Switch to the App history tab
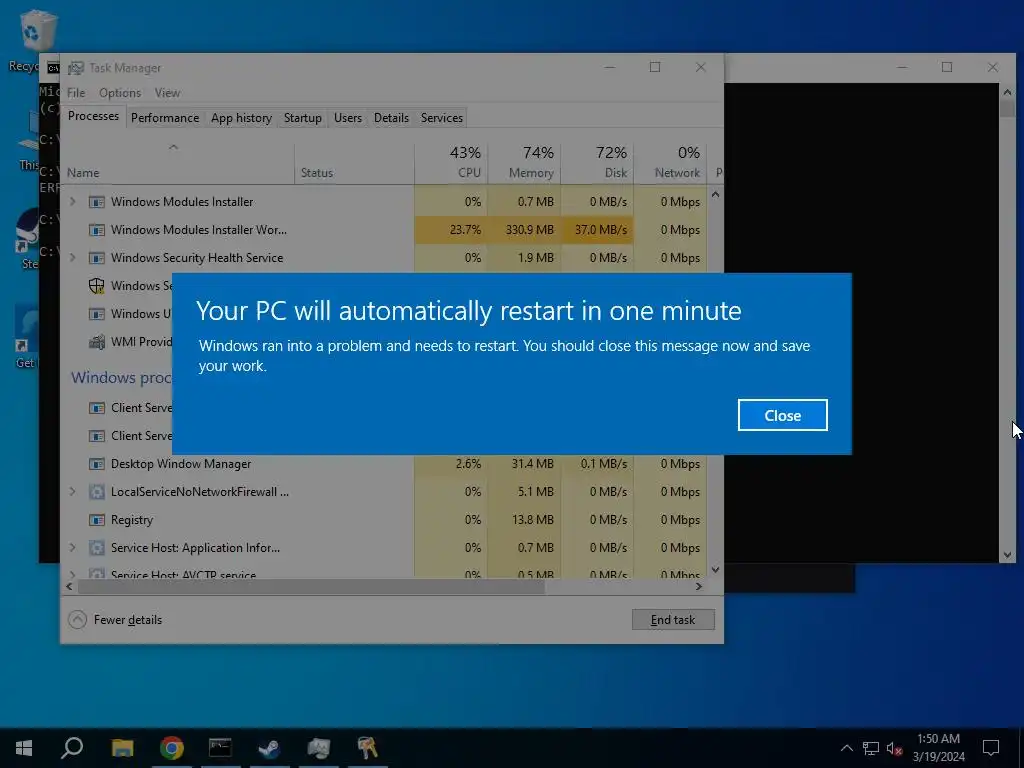The image size is (1024, 768). coord(241,118)
